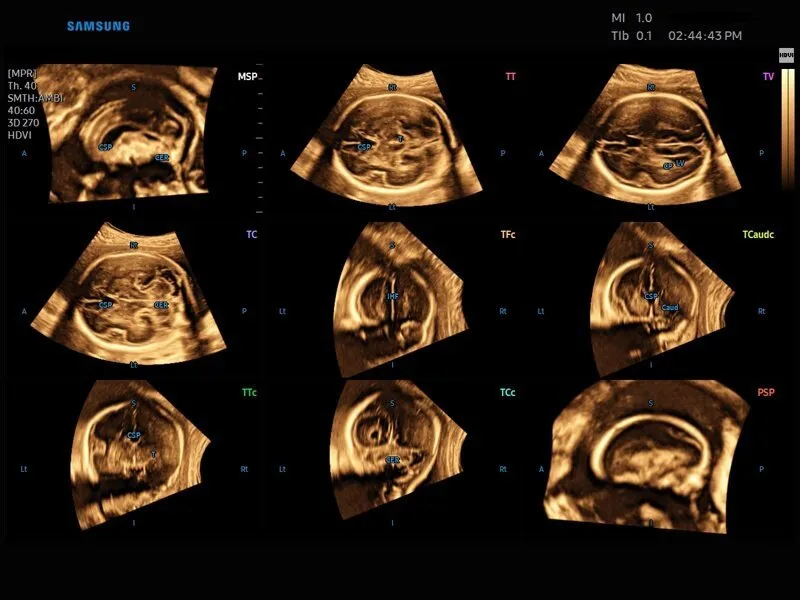This screenshot has width=800, height=600.
Task: Select the CER marker in MSP view
Action: 161,158
